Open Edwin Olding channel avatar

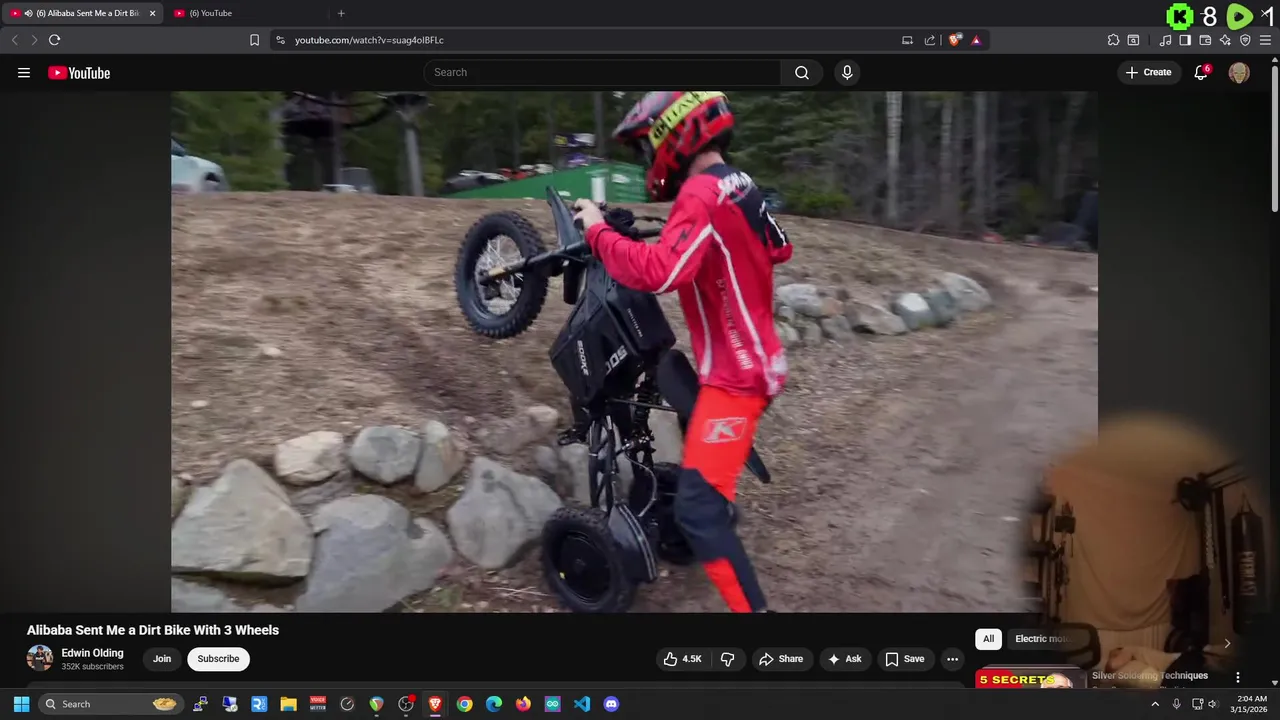click(40, 658)
